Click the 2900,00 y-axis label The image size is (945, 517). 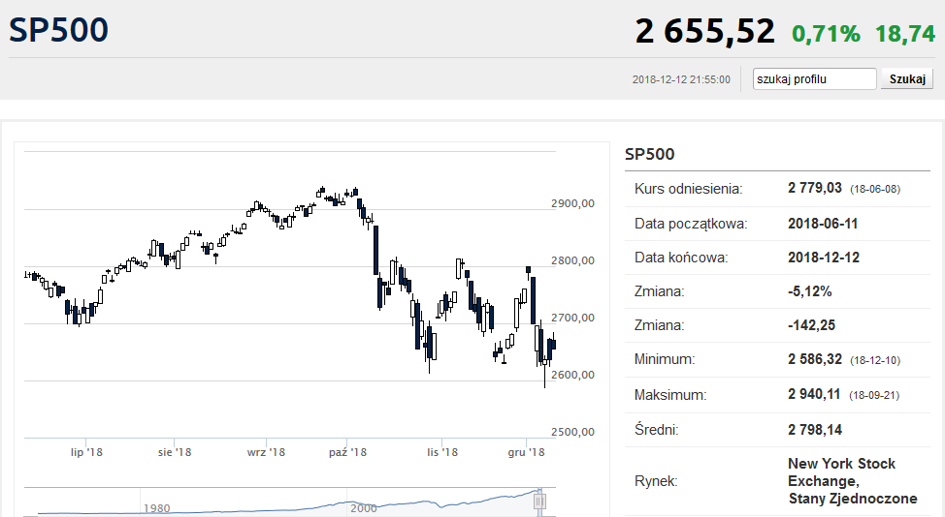573,204
